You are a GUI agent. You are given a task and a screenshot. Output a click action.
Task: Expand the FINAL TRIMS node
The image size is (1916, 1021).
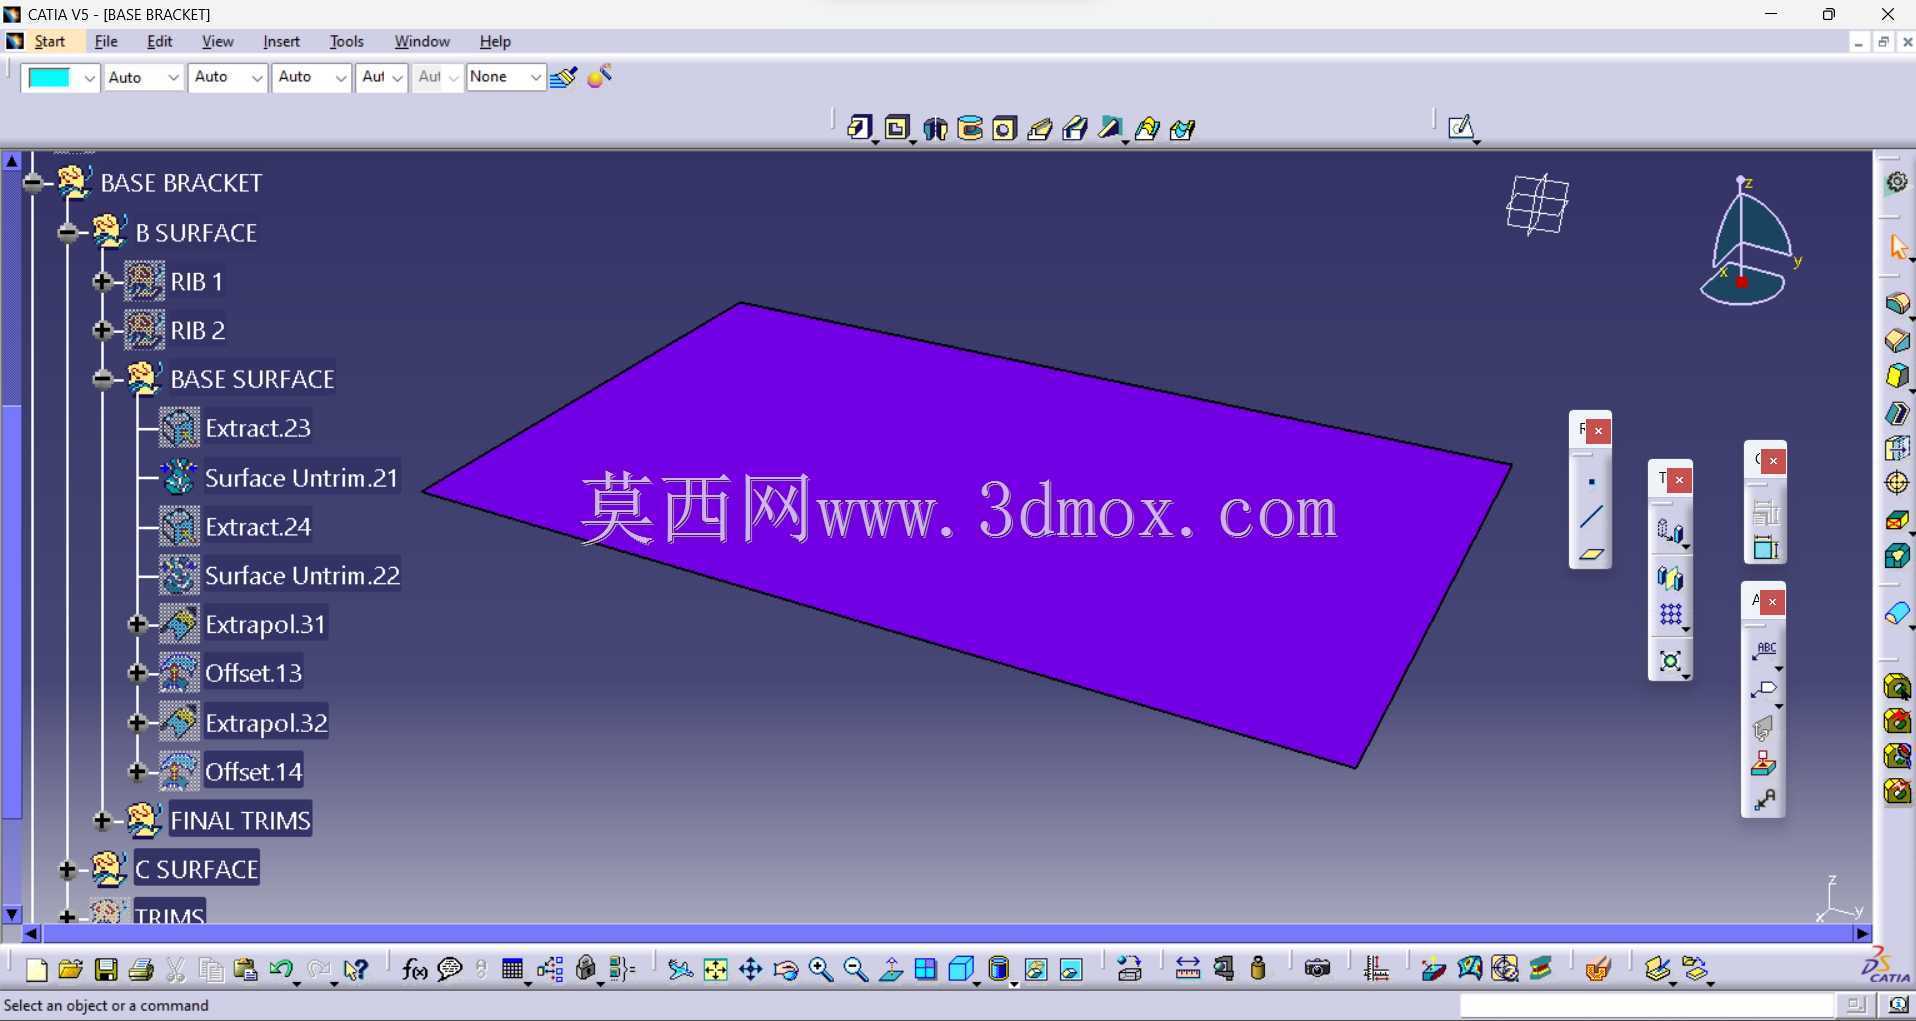tap(102, 820)
